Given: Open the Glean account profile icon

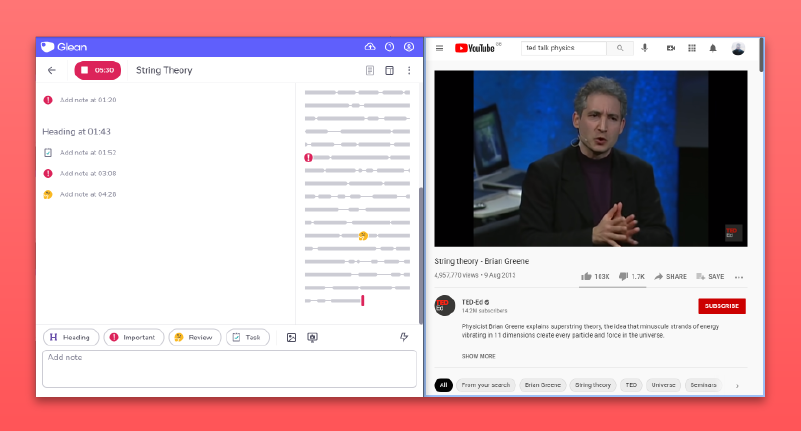Looking at the screenshot, I should pyautogui.click(x=409, y=47).
